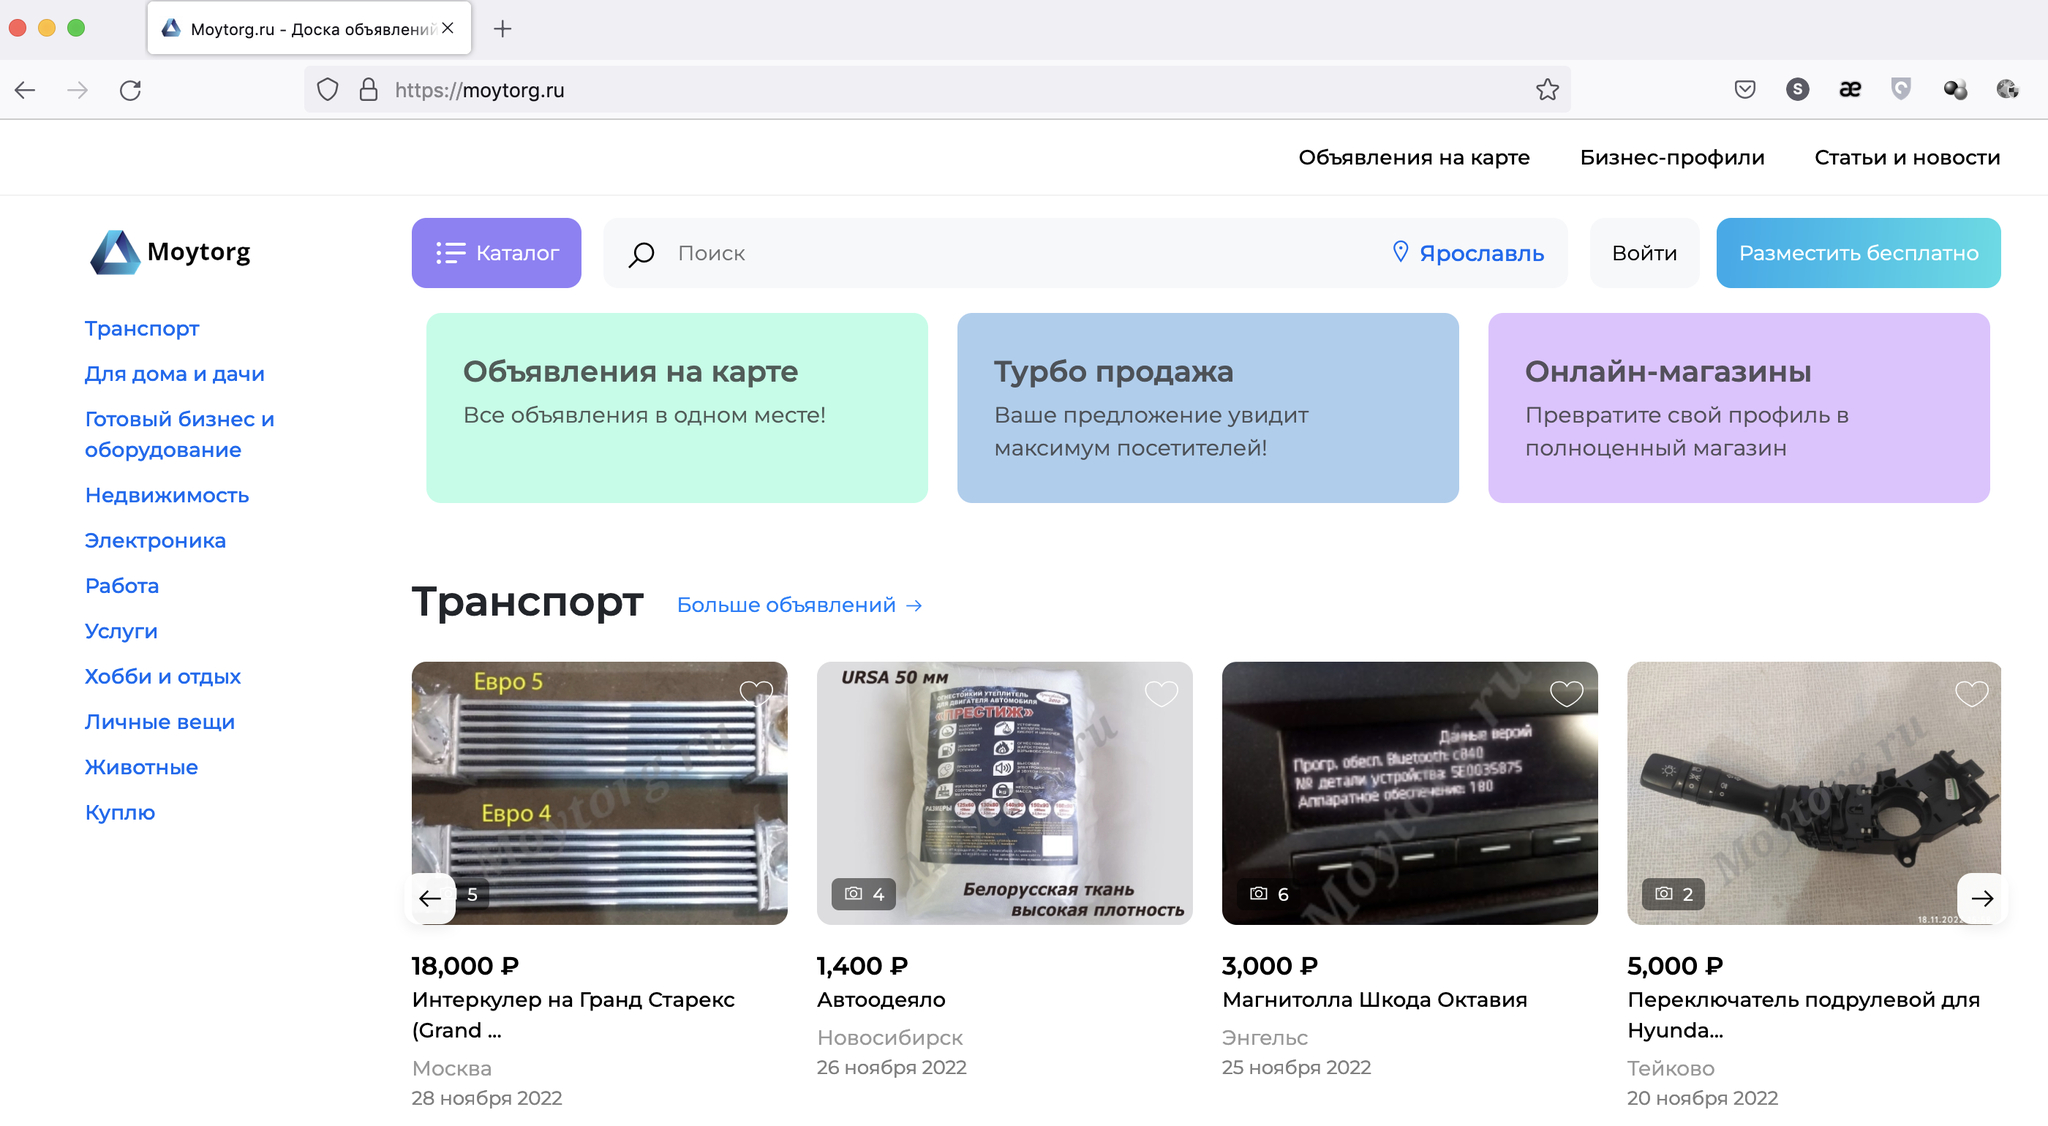Focus the Поиск search field
The image size is (2048, 1126).
pos(1000,253)
